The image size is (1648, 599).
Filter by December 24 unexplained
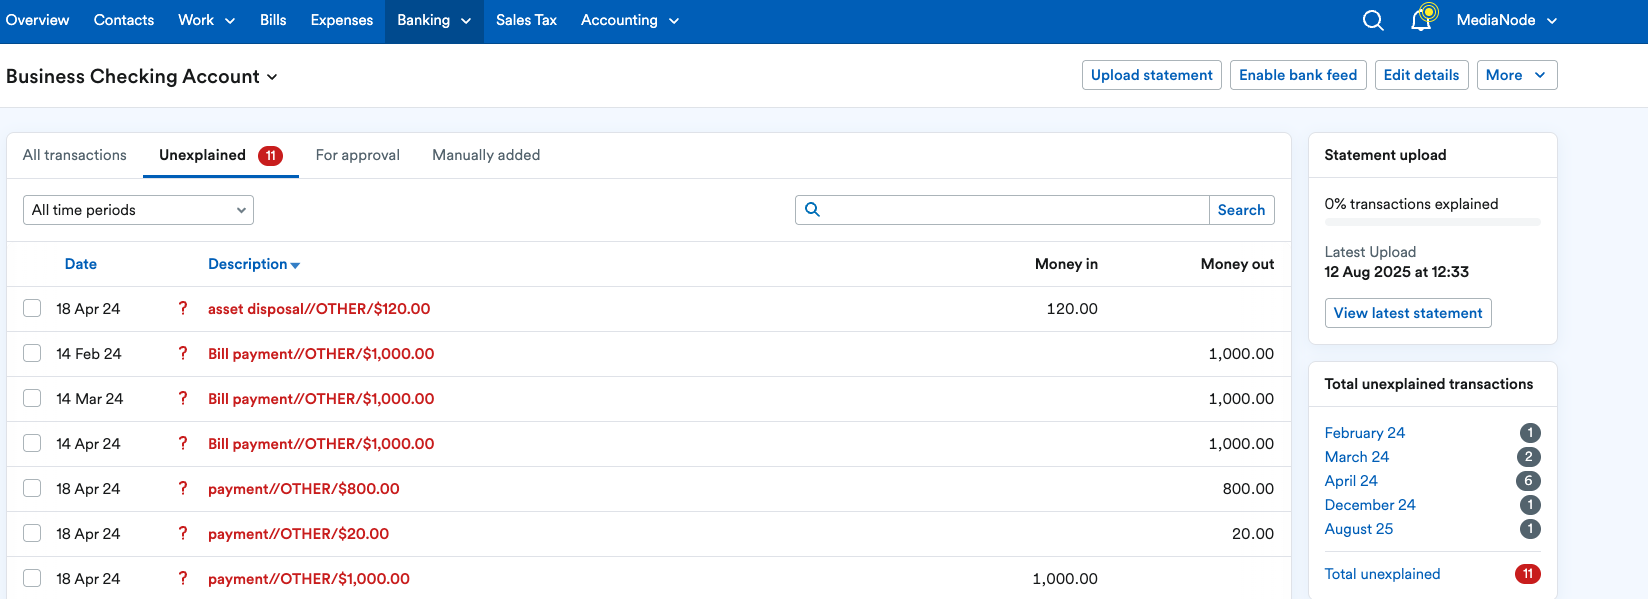point(1370,505)
